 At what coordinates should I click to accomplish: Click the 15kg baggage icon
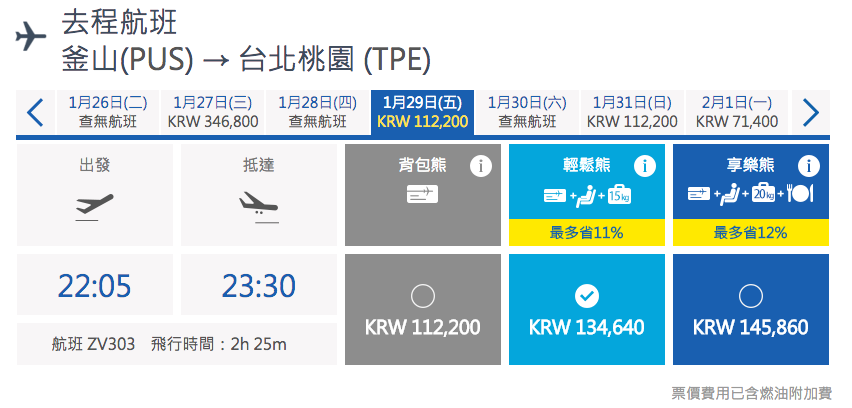click(x=619, y=194)
